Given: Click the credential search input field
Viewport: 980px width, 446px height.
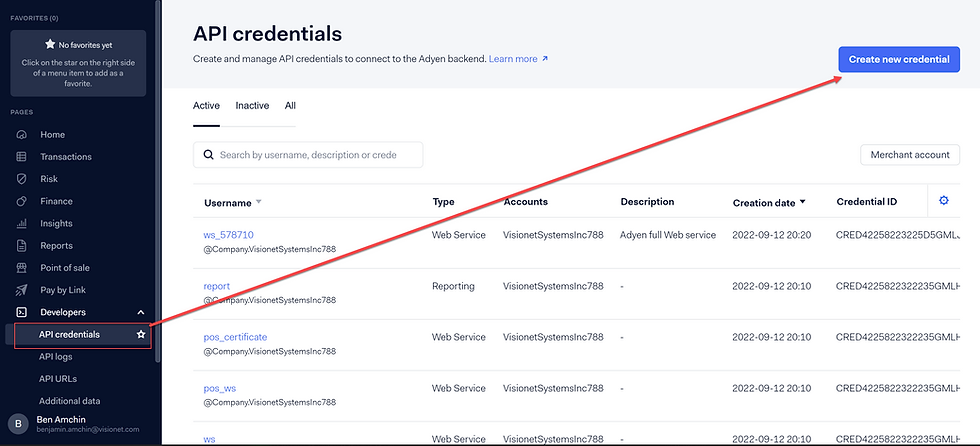Looking at the screenshot, I should (308, 155).
